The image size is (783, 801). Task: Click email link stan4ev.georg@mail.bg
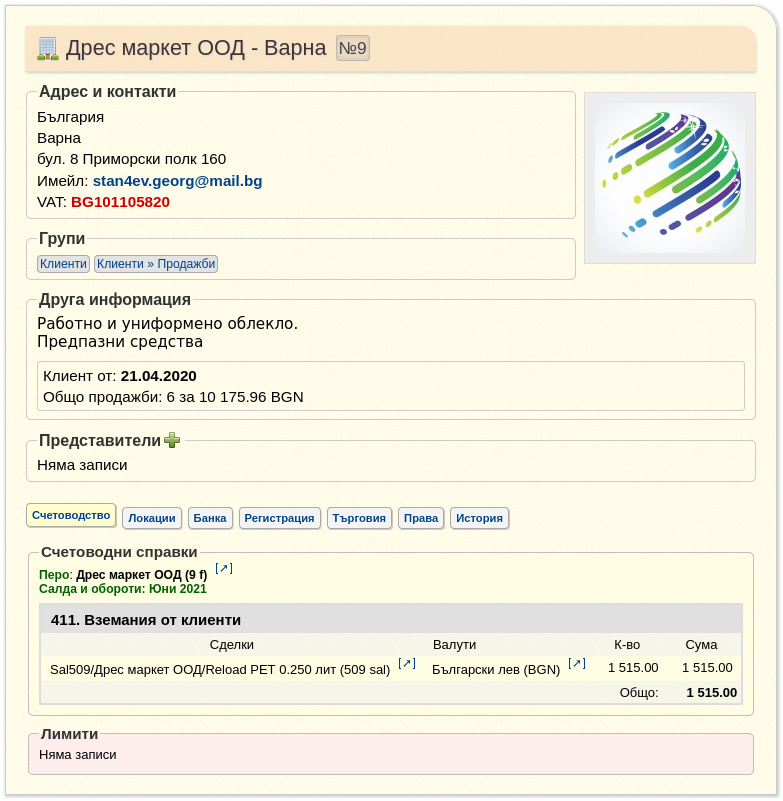click(x=177, y=181)
